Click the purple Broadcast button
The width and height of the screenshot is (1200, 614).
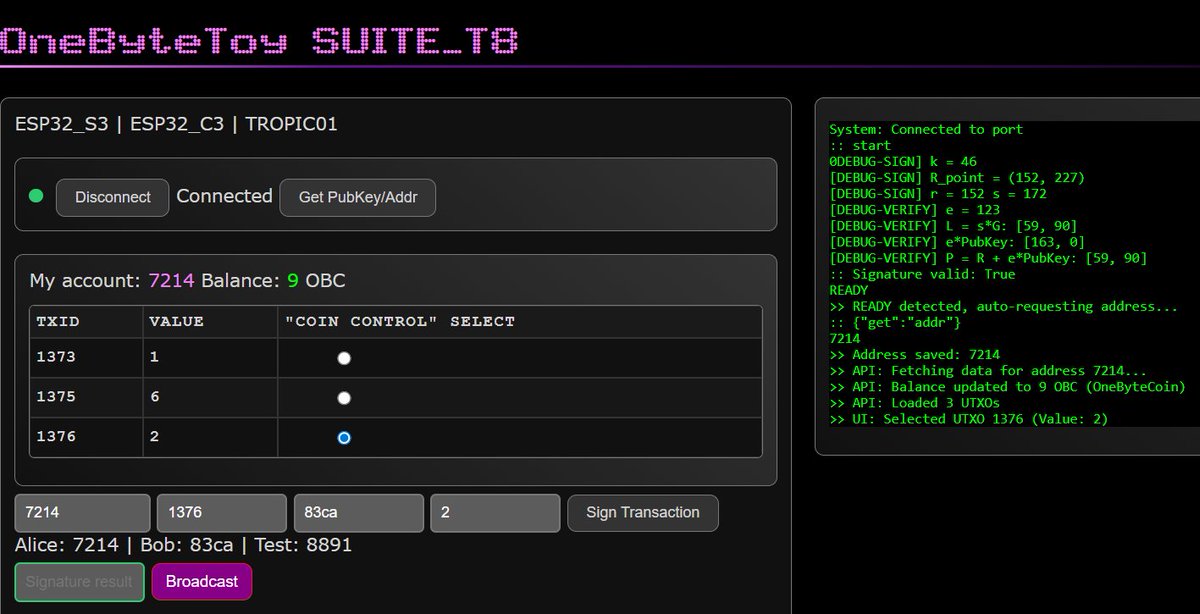pos(201,581)
